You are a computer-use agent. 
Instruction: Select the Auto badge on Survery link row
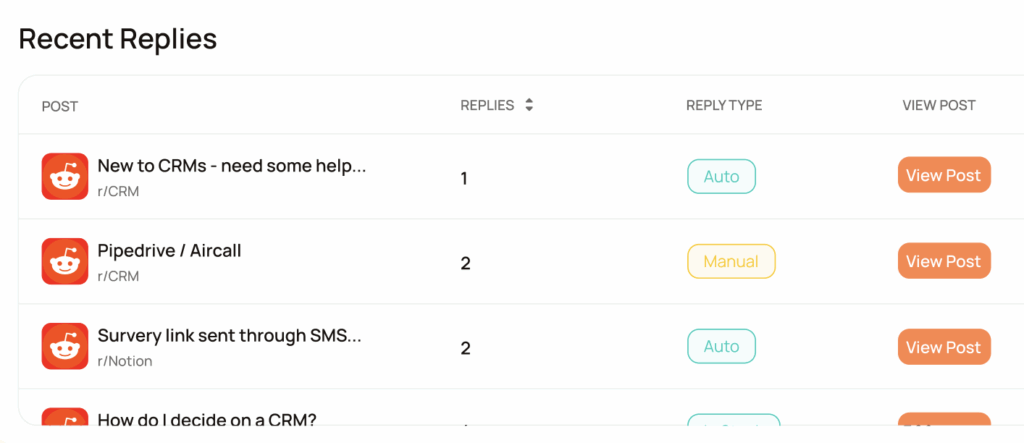721,346
